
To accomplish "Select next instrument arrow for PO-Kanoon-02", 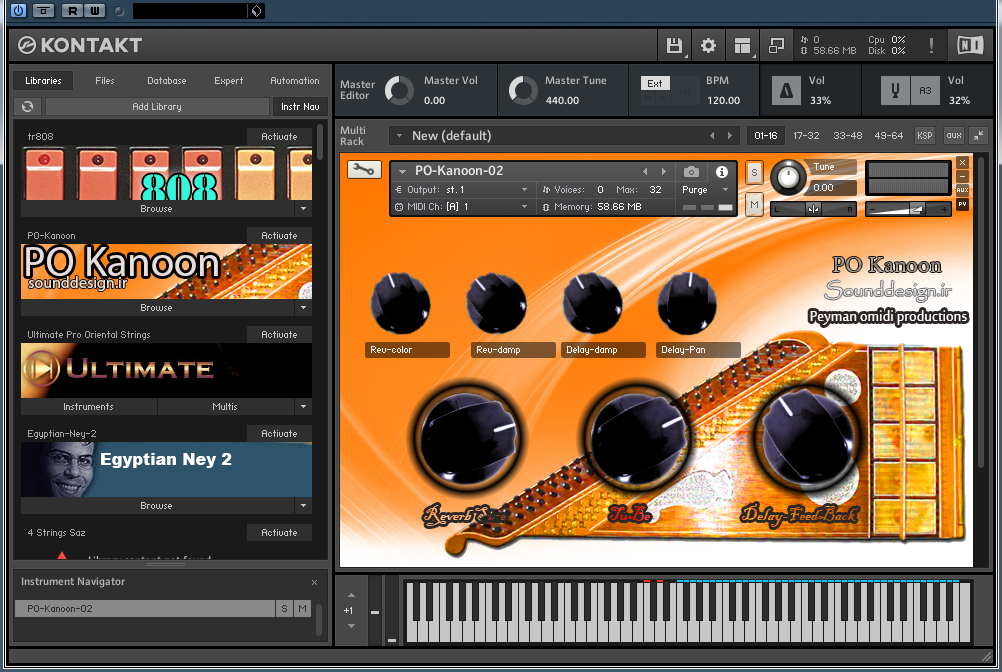I will 664,171.
